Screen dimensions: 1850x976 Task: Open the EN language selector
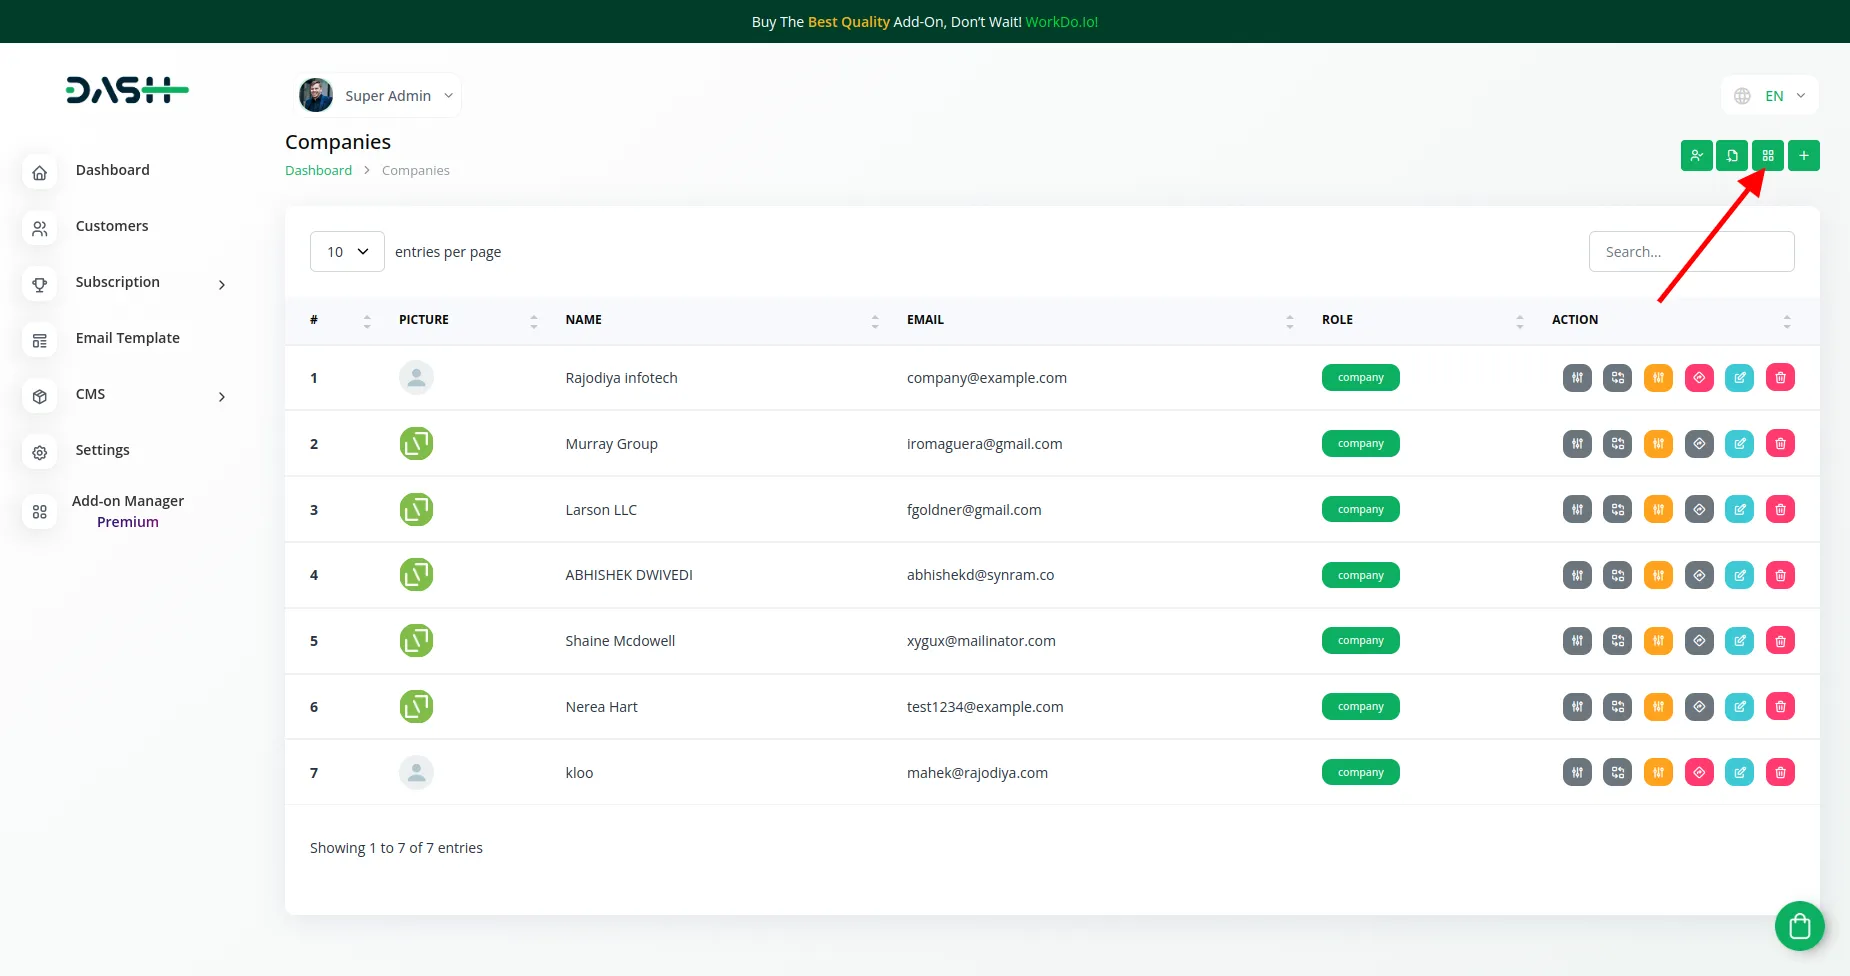(x=1770, y=96)
